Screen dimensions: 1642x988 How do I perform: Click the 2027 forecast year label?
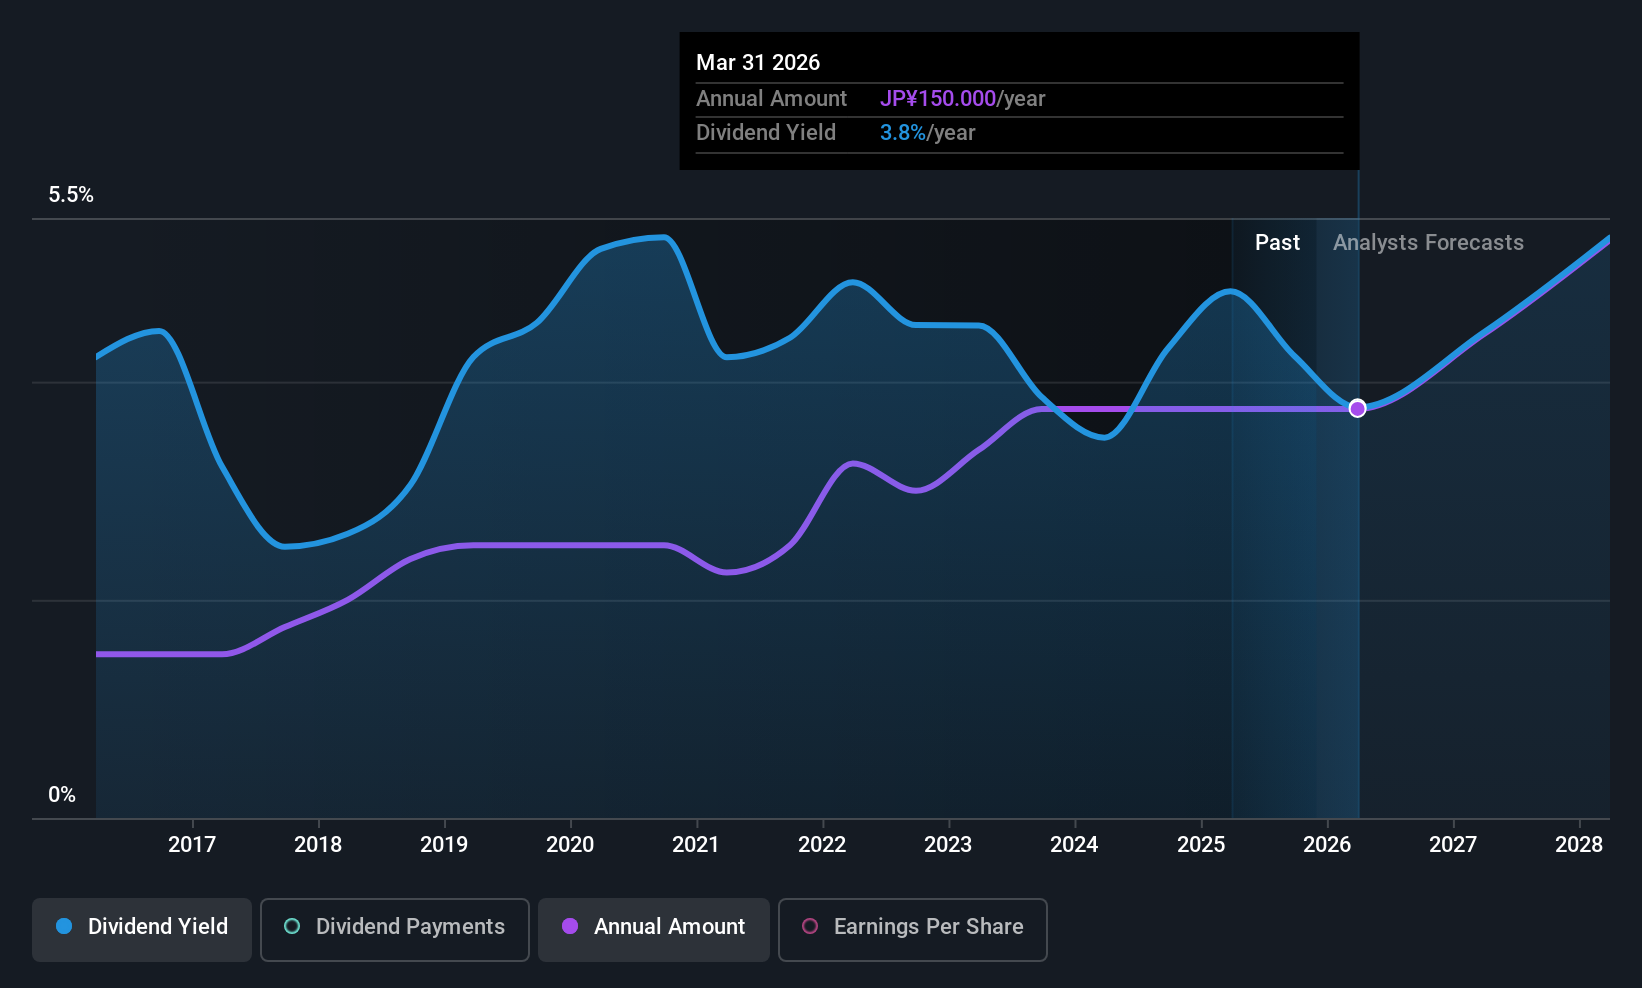[1453, 845]
